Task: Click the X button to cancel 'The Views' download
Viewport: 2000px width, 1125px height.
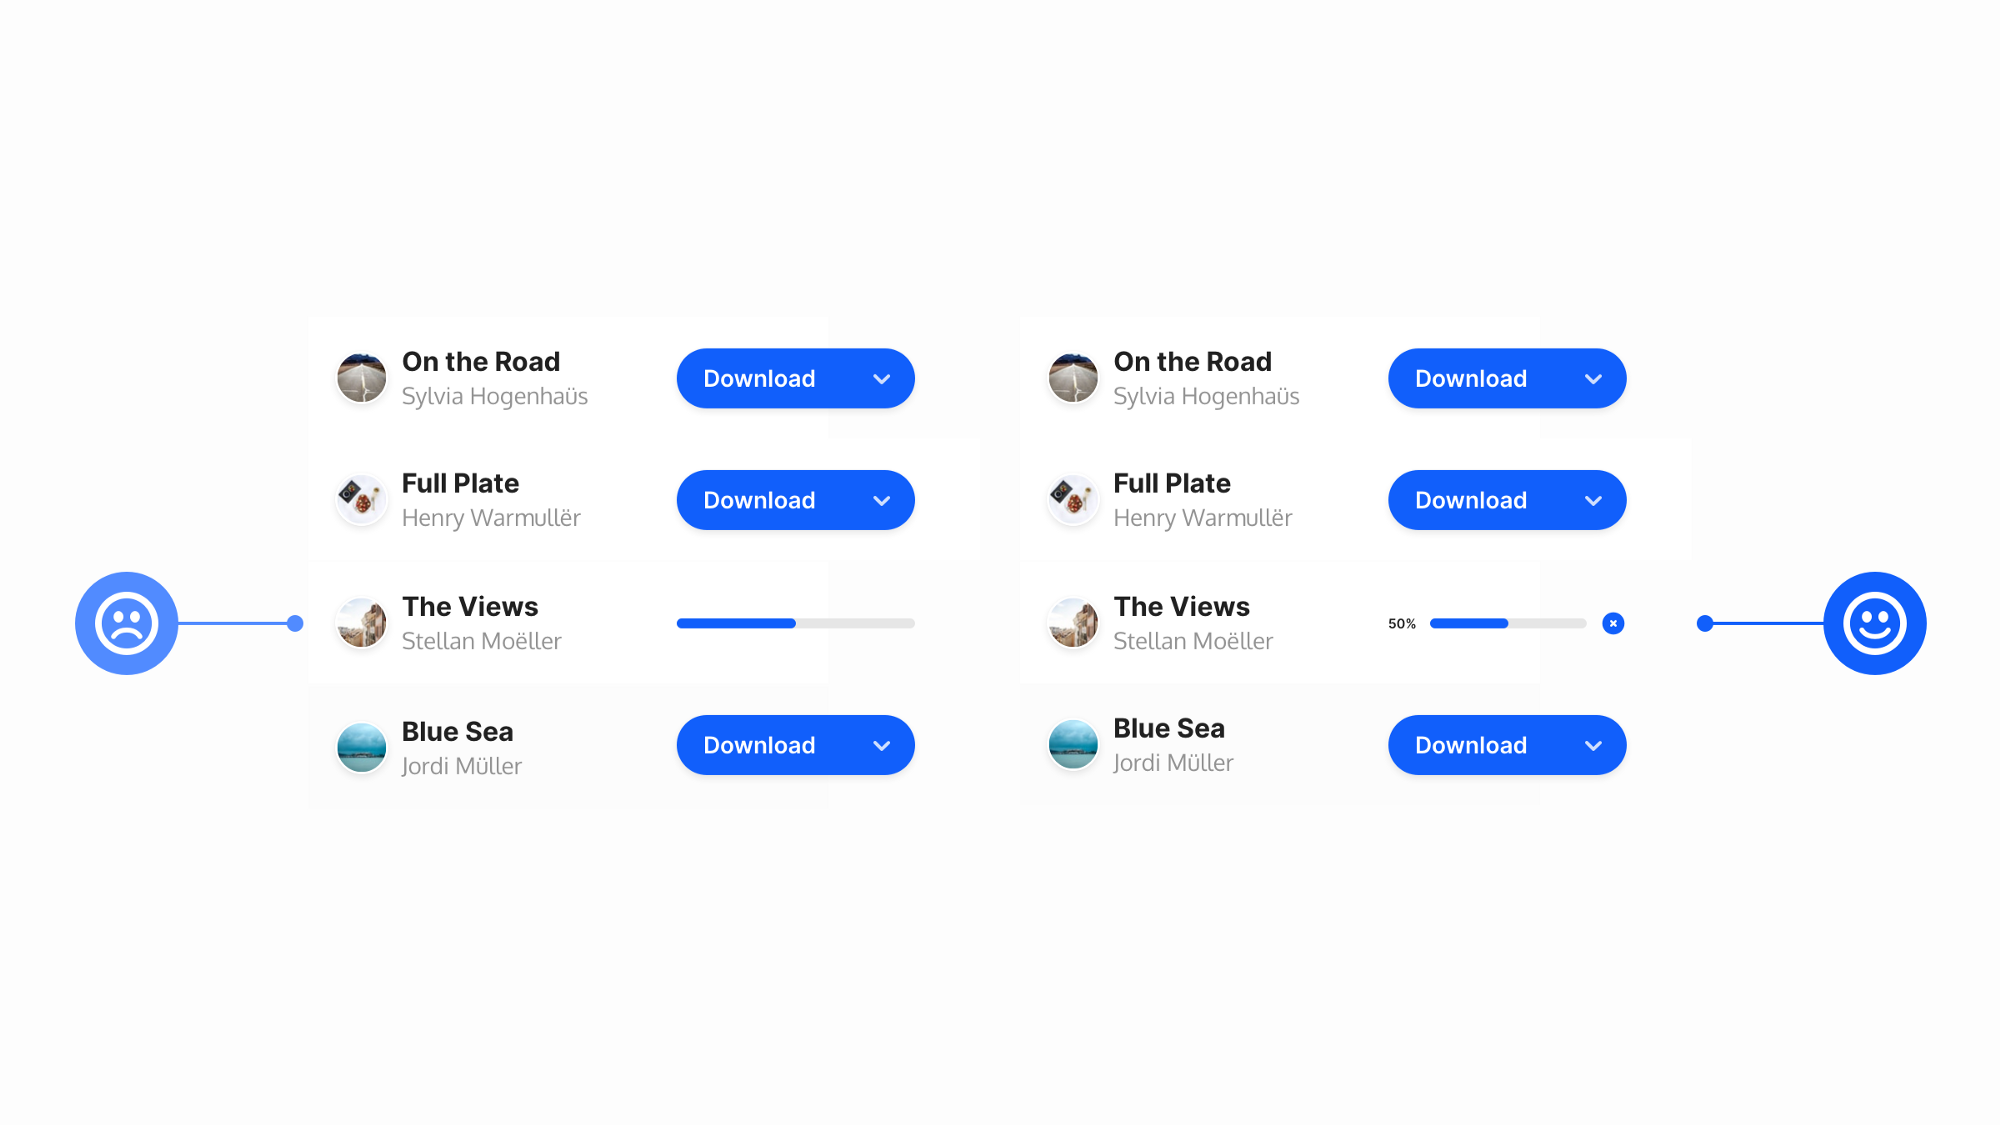Action: (1614, 624)
